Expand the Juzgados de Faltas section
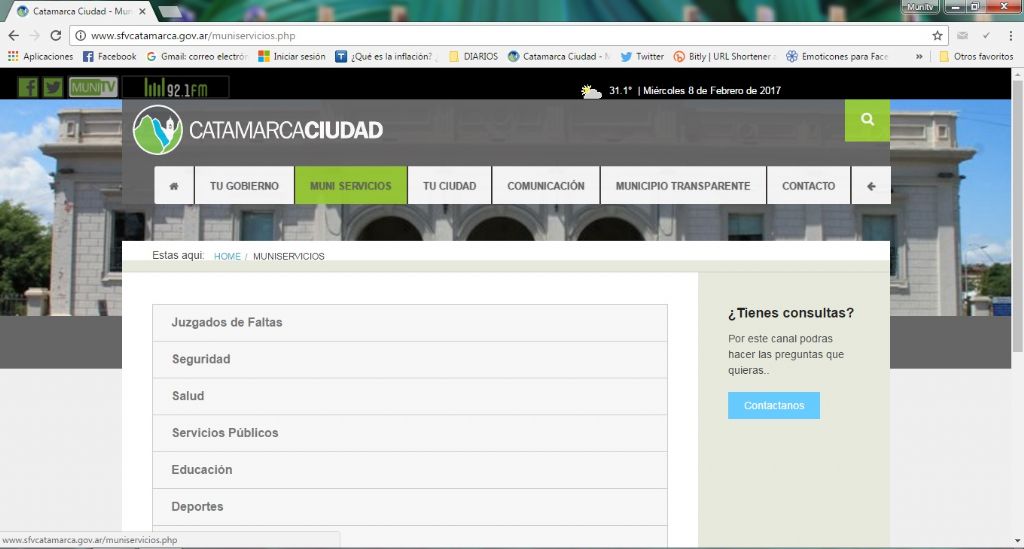This screenshot has width=1024, height=549. [409, 323]
